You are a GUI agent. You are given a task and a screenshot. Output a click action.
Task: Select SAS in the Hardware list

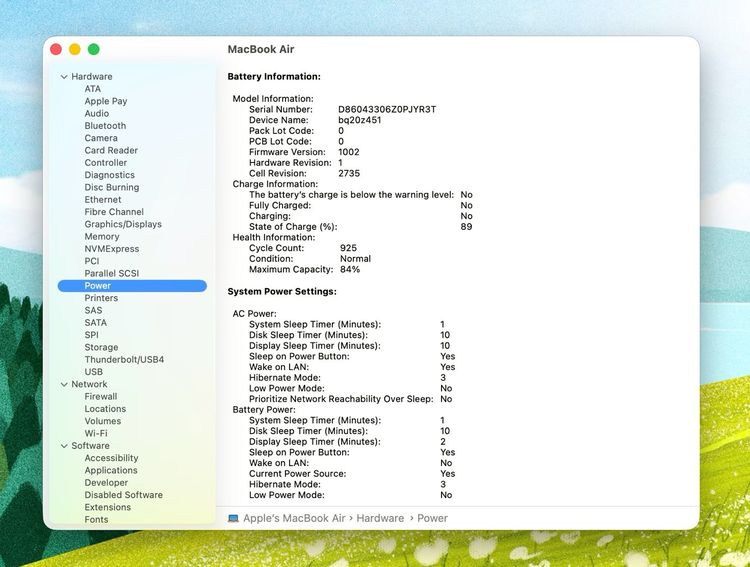(93, 311)
